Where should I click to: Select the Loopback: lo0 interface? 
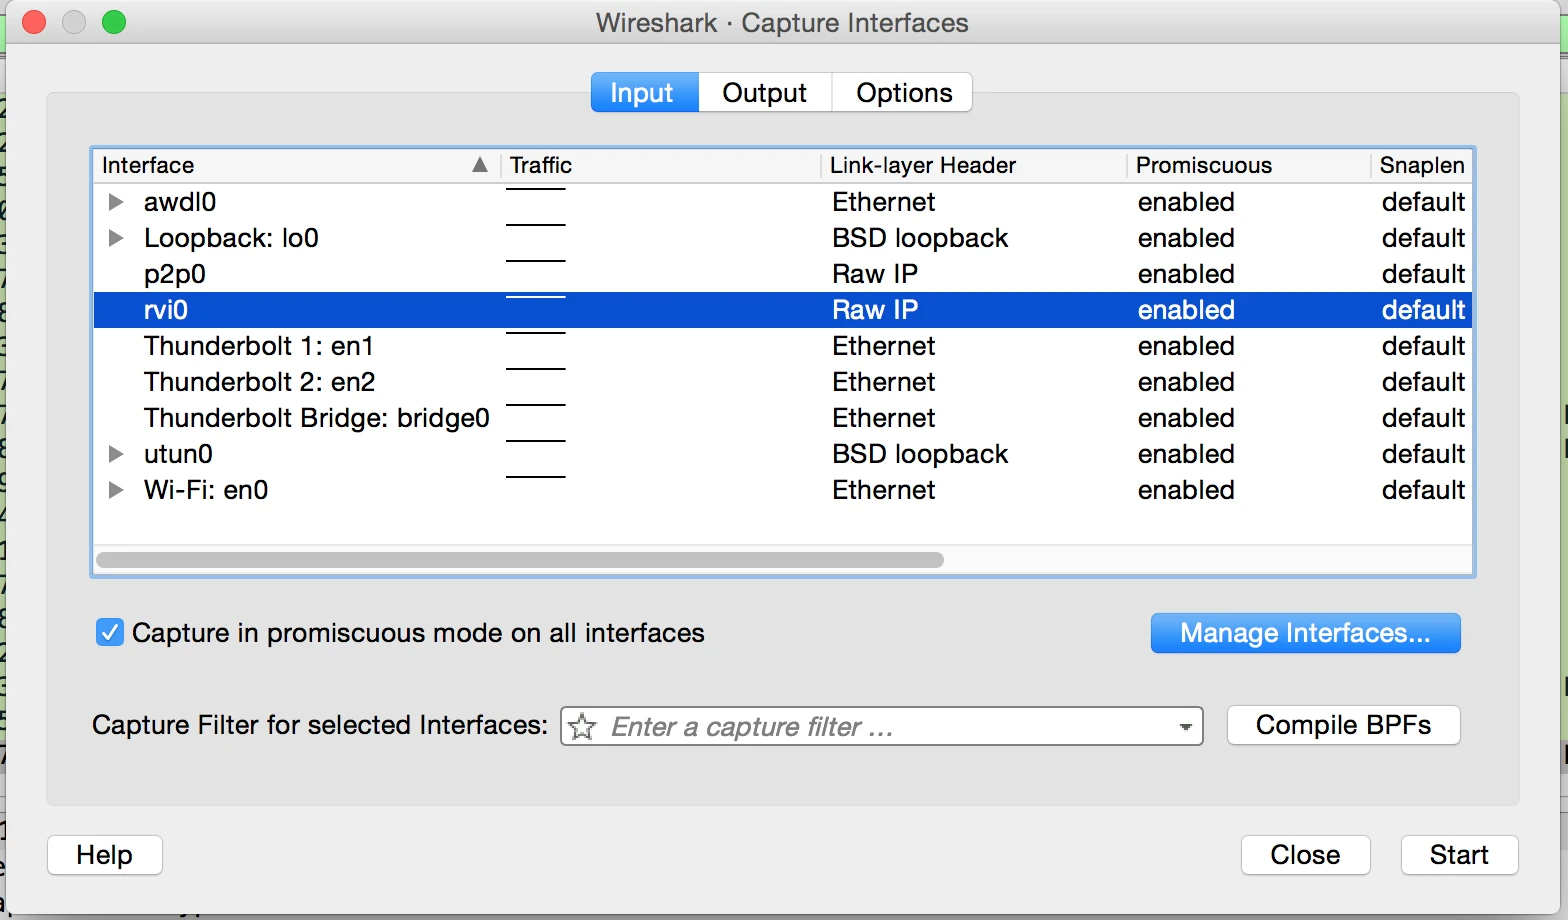[x=231, y=238]
